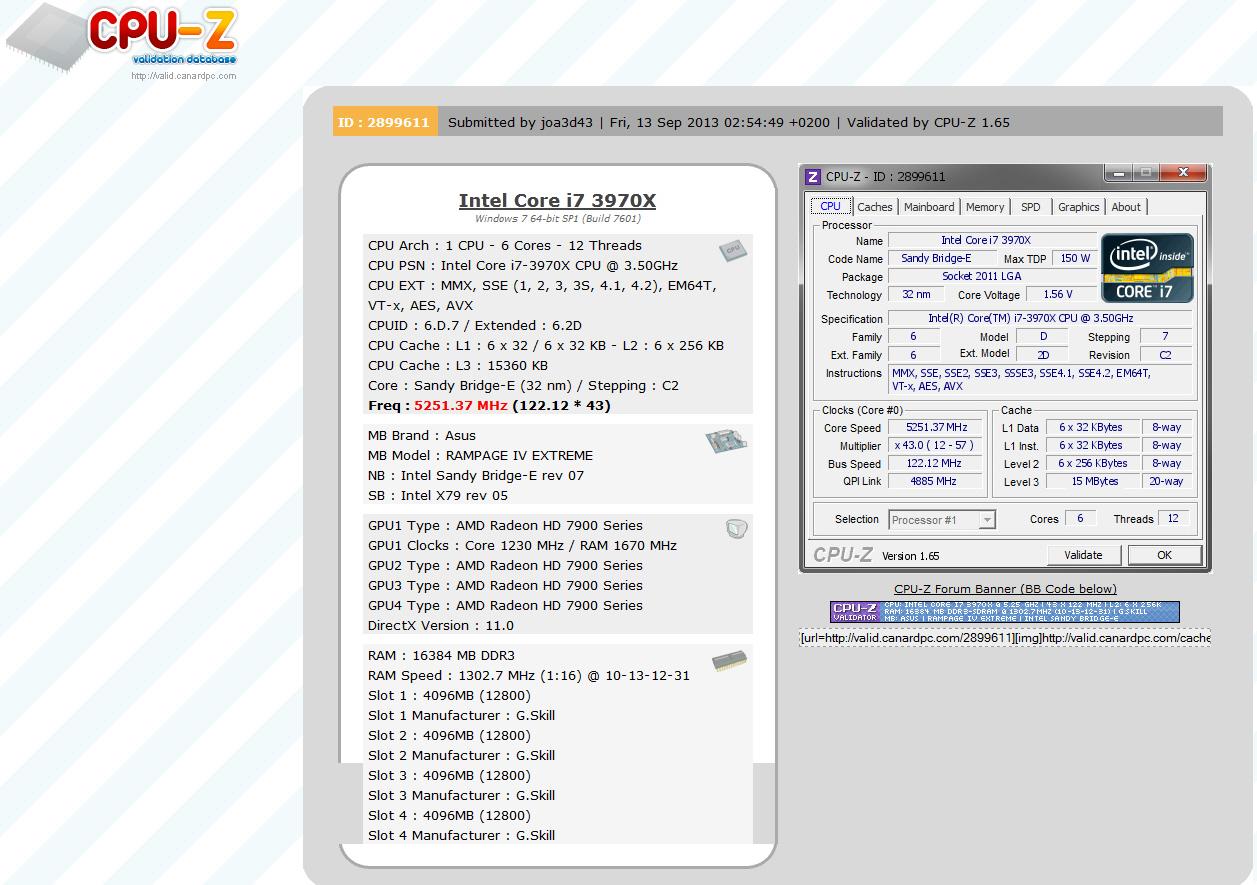Viewport: 1257px width, 885px height.
Task: Click the Revision value C2
Action: pyautogui.click(x=1165, y=354)
